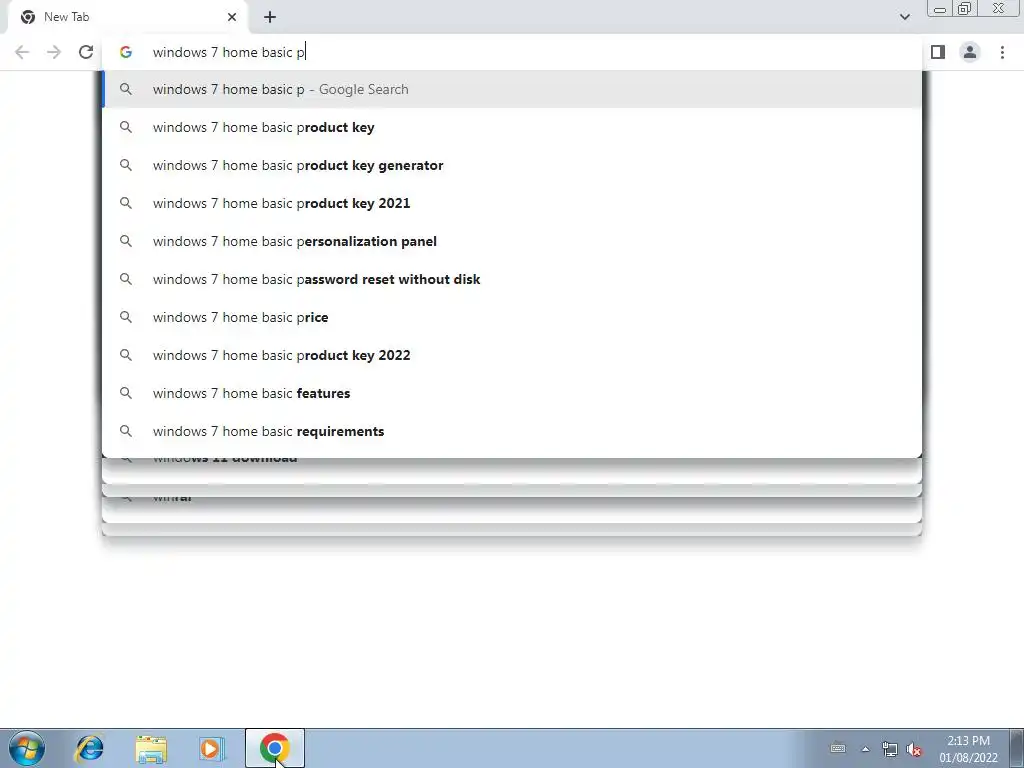Open Windows Explorer from the taskbar

(x=151, y=748)
